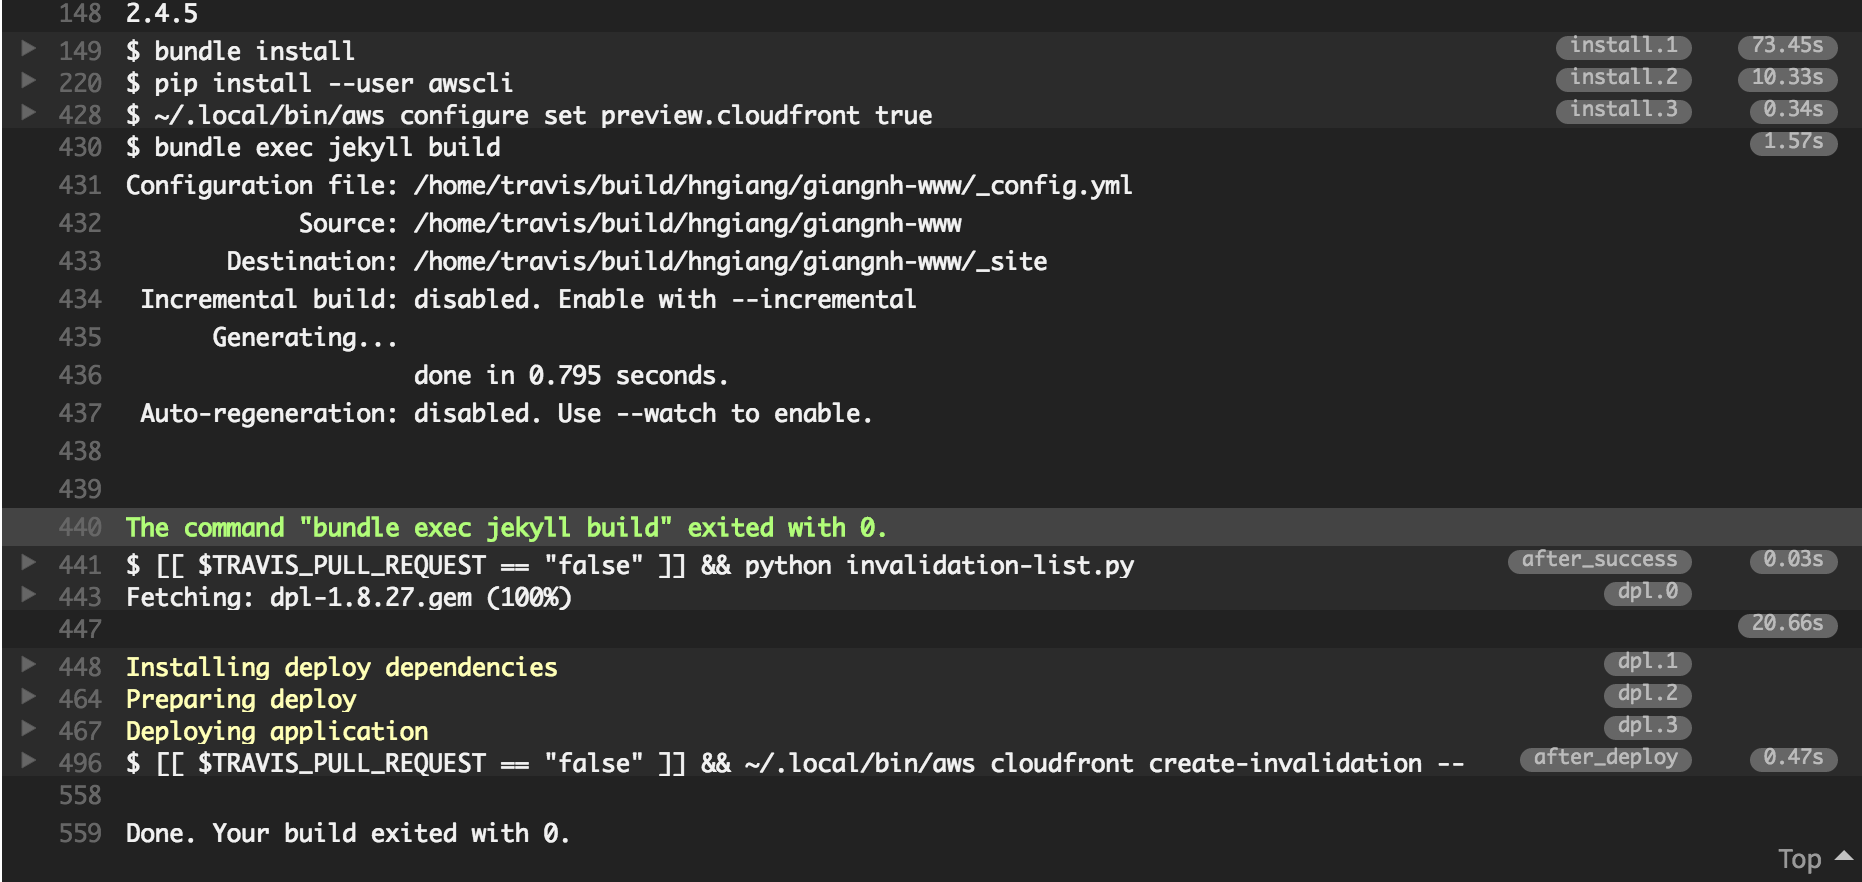1862x882 pixels.
Task: Click 'Incremental build: disabled' line
Action: [528, 299]
